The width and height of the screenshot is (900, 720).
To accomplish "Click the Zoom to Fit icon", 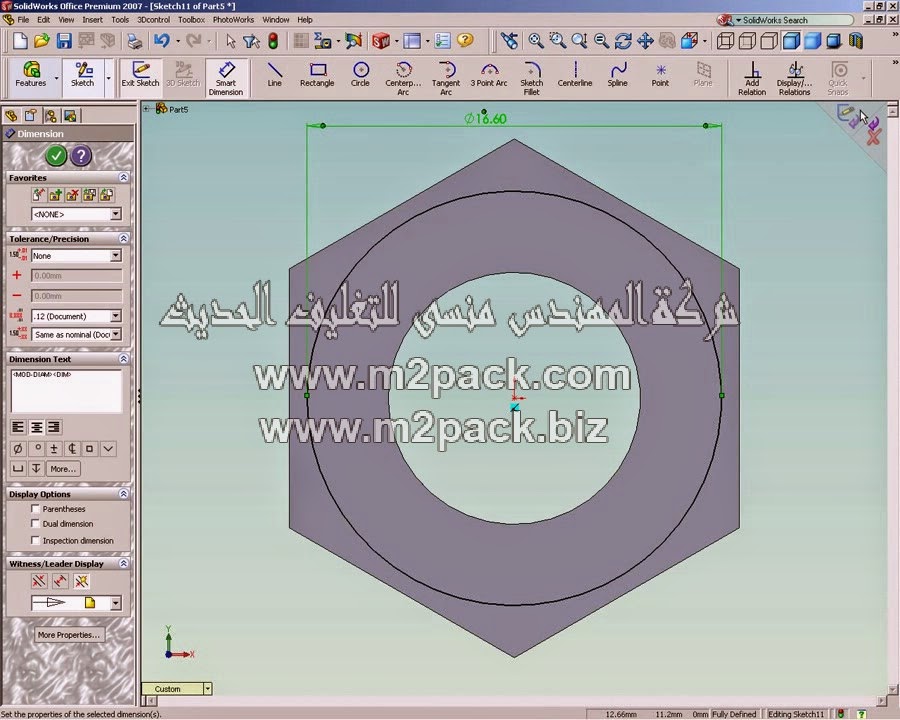I will (x=536, y=41).
